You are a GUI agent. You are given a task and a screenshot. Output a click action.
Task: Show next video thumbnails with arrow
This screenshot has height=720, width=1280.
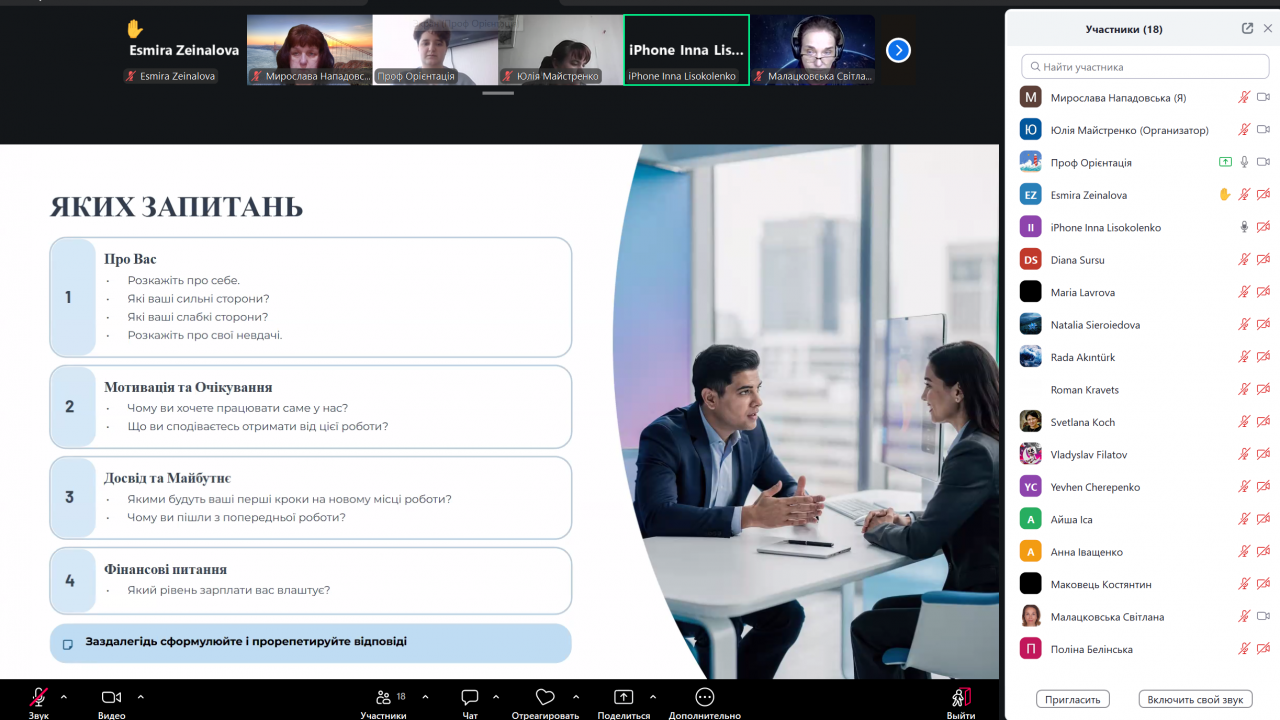click(898, 49)
